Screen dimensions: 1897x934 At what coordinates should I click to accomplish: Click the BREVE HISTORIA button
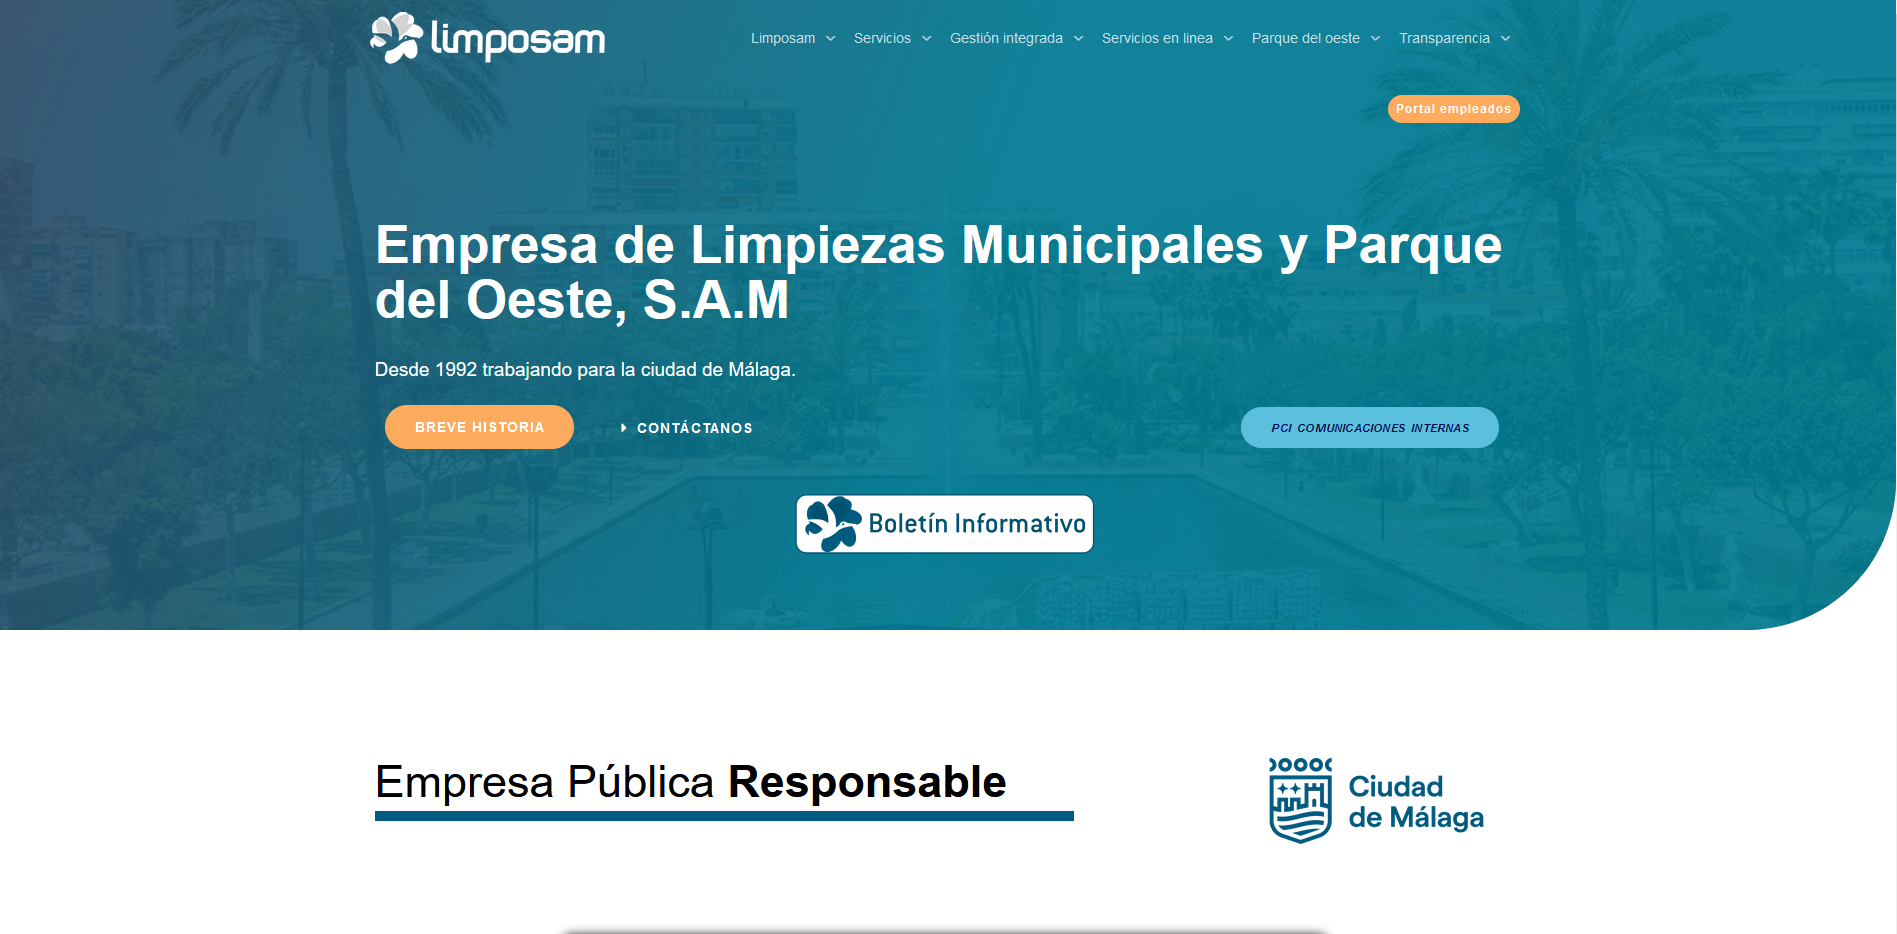click(x=479, y=427)
